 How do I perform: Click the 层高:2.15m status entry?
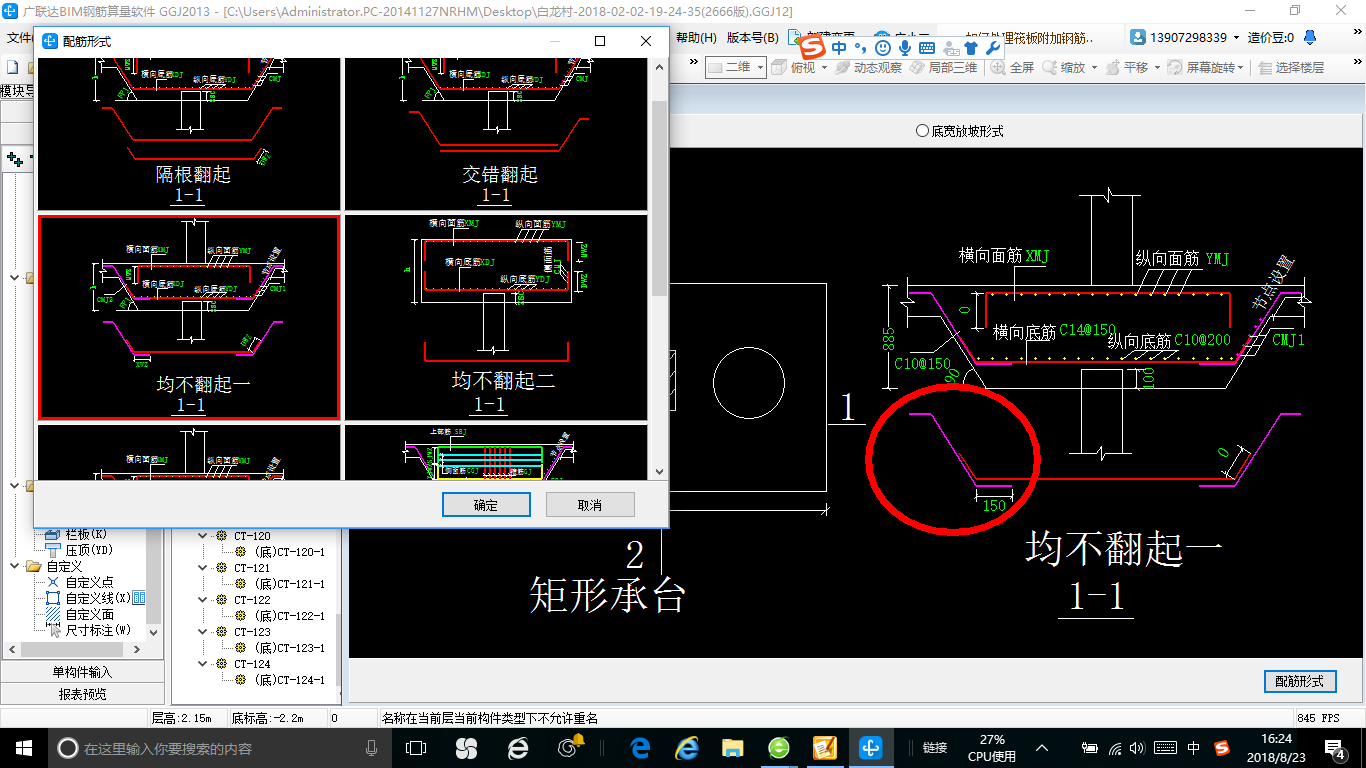(x=182, y=718)
